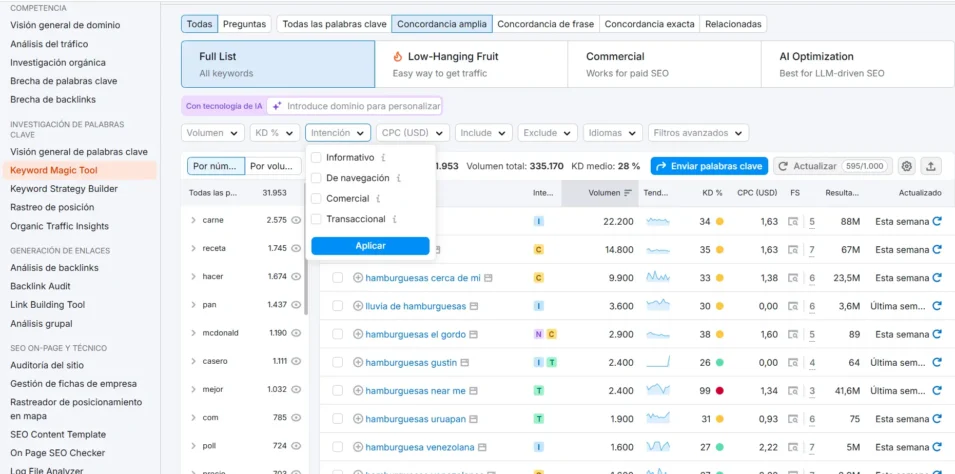The image size is (955, 474).
Task: Open the Include filter dropdown
Action: point(484,133)
